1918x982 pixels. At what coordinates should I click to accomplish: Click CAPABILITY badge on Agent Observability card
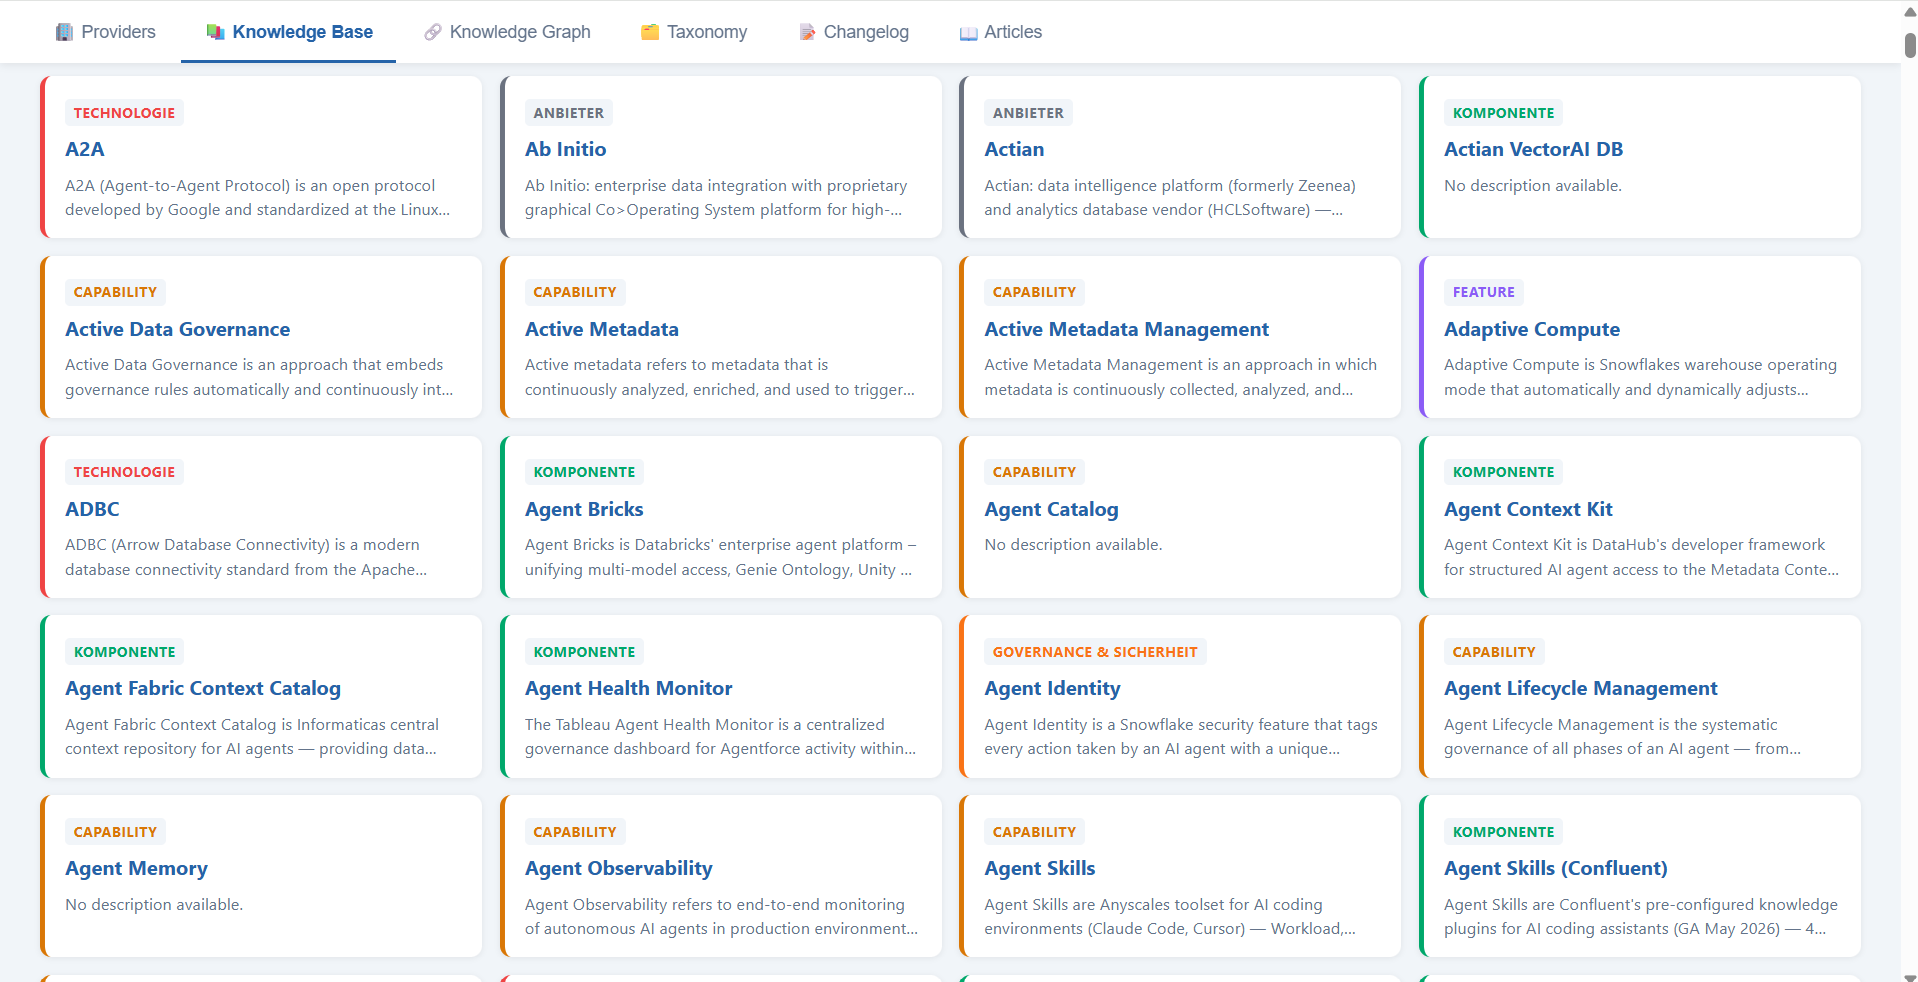(x=575, y=832)
